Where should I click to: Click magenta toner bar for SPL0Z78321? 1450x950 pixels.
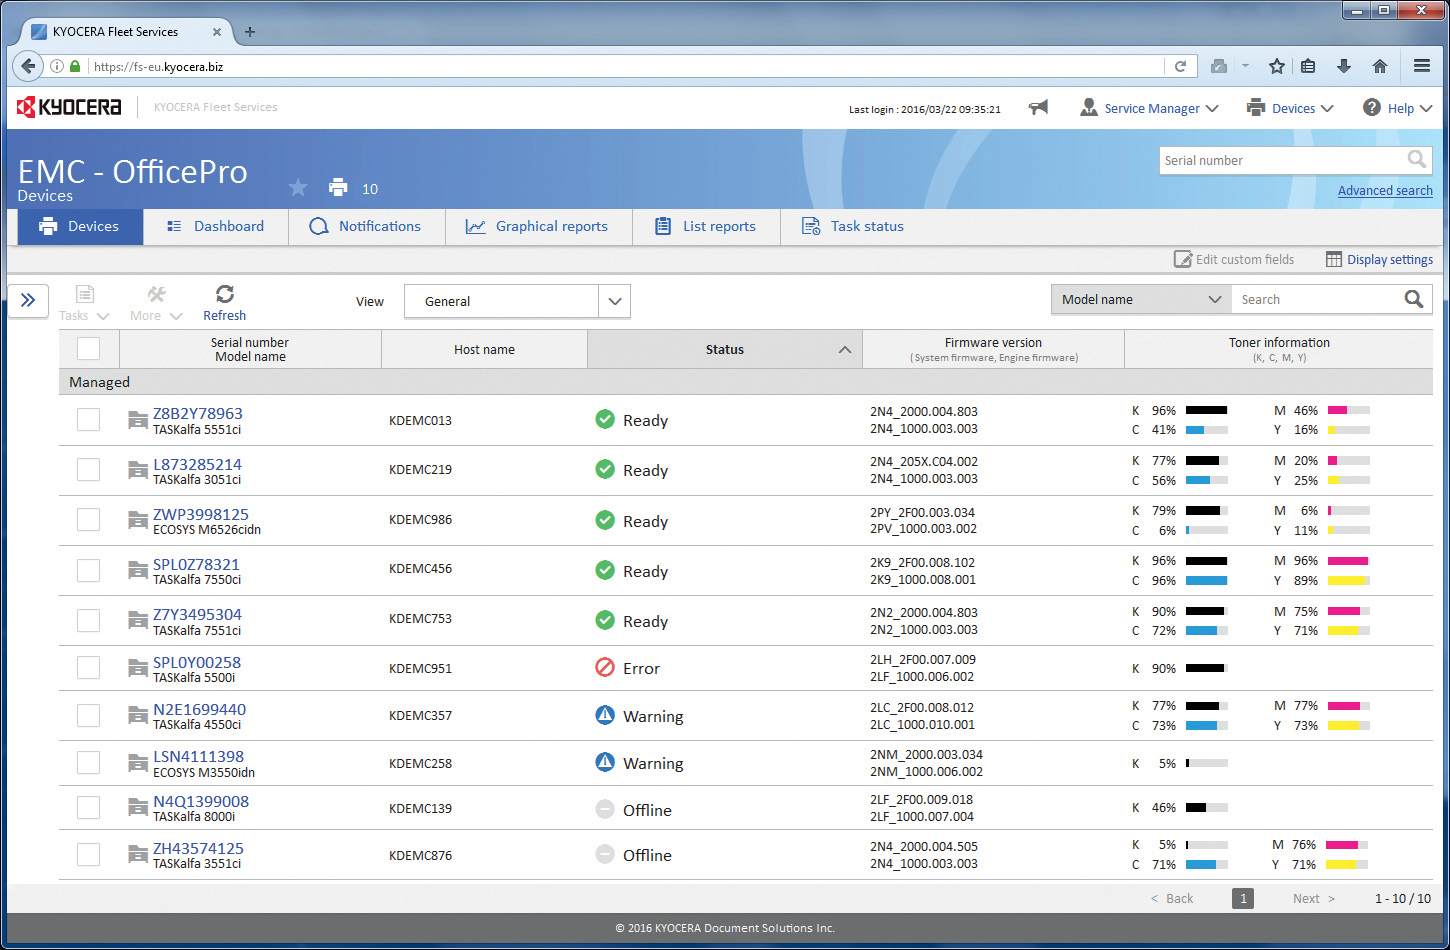click(1349, 561)
